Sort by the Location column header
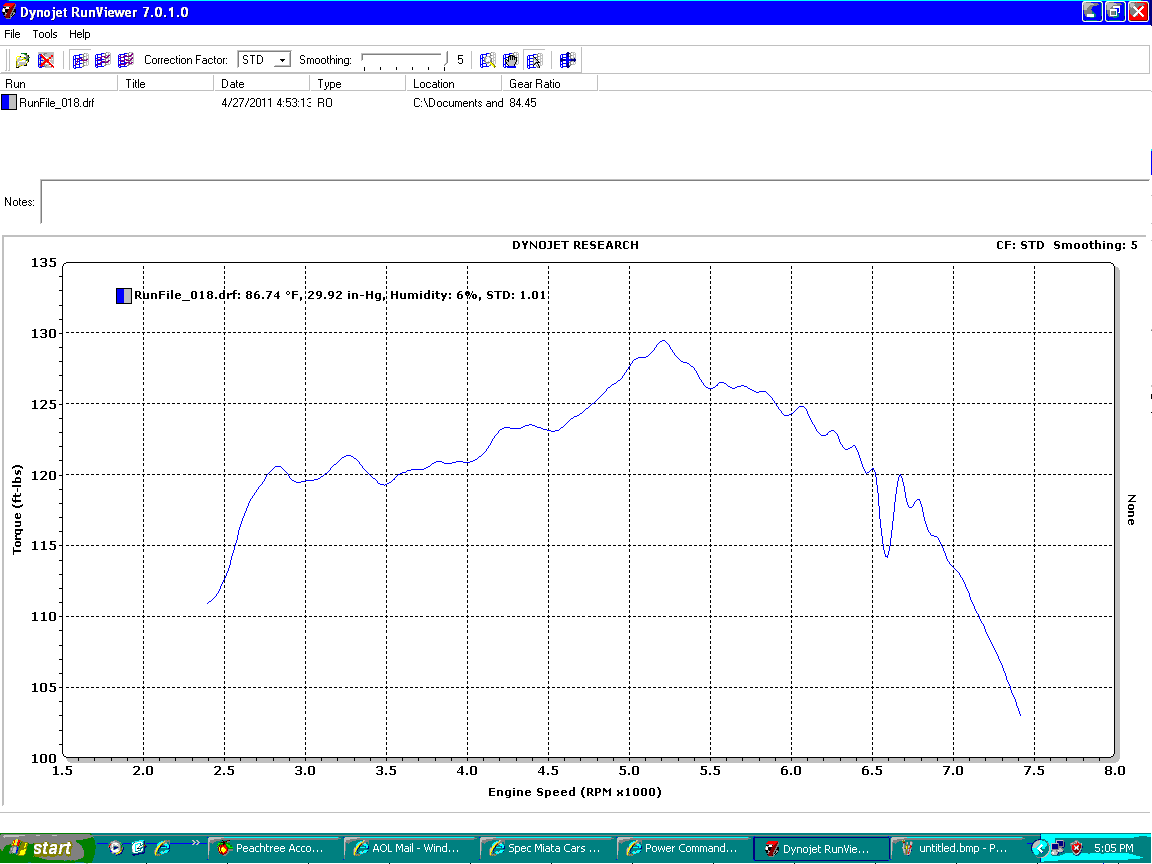Viewport: 1152px width, 864px height. [x=453, y=83]
